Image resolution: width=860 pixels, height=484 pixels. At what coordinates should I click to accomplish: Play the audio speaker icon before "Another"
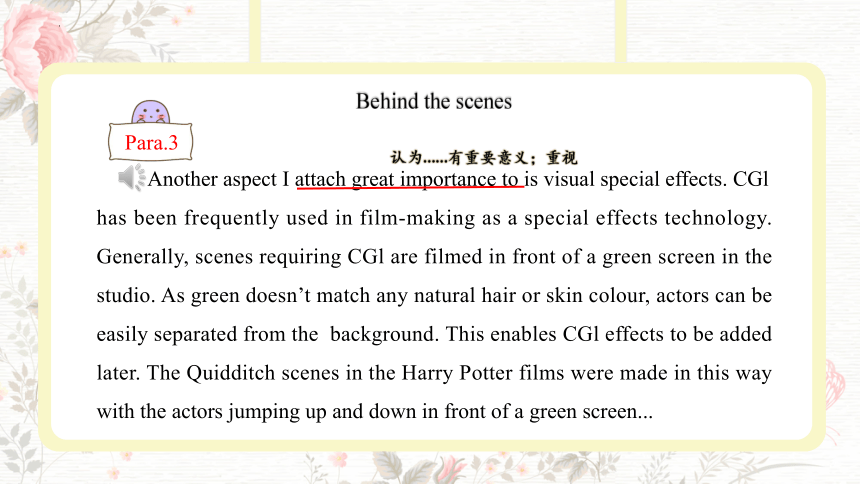point(132,177)
